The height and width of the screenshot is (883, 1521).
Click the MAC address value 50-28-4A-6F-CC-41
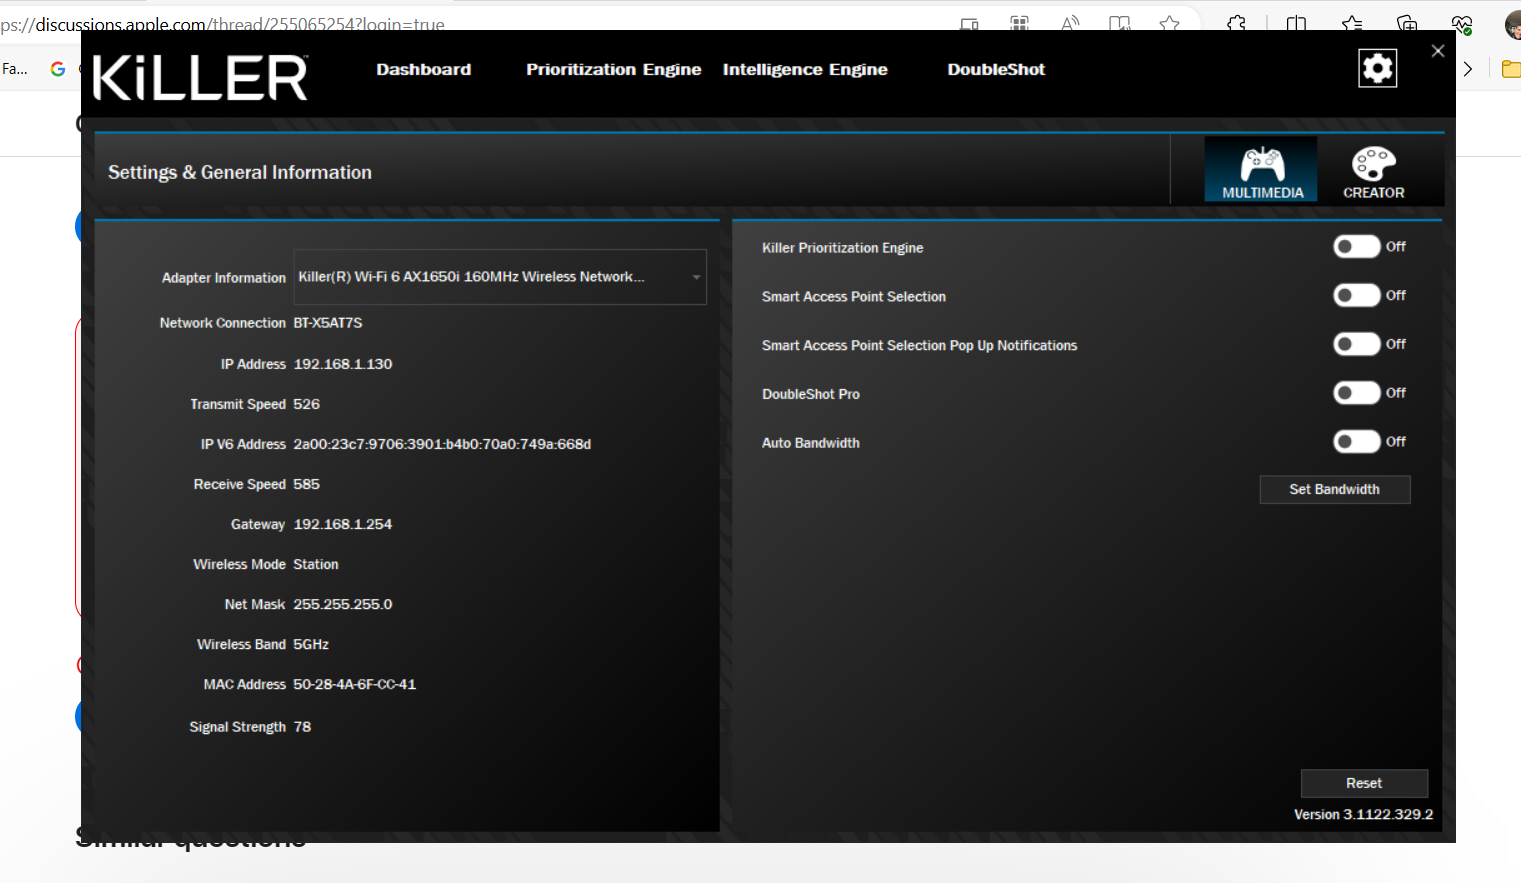[x=355, y=684]
